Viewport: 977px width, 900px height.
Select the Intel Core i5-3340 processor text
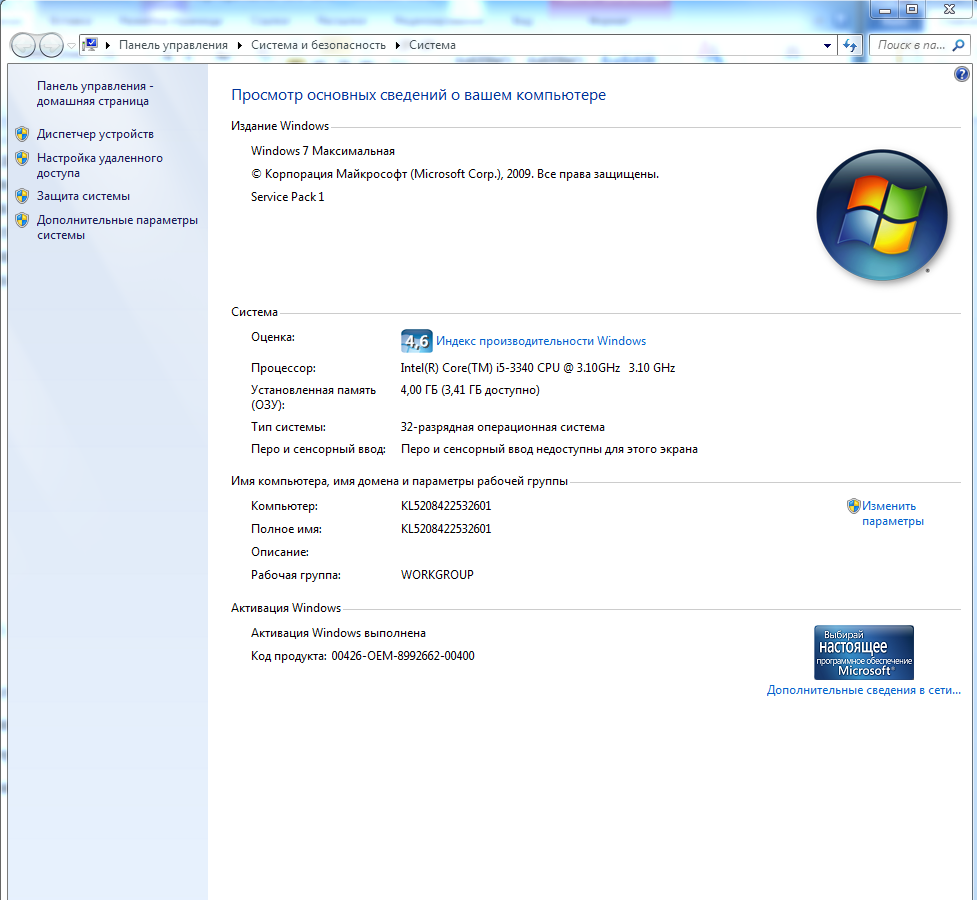(x=538, y=368)
